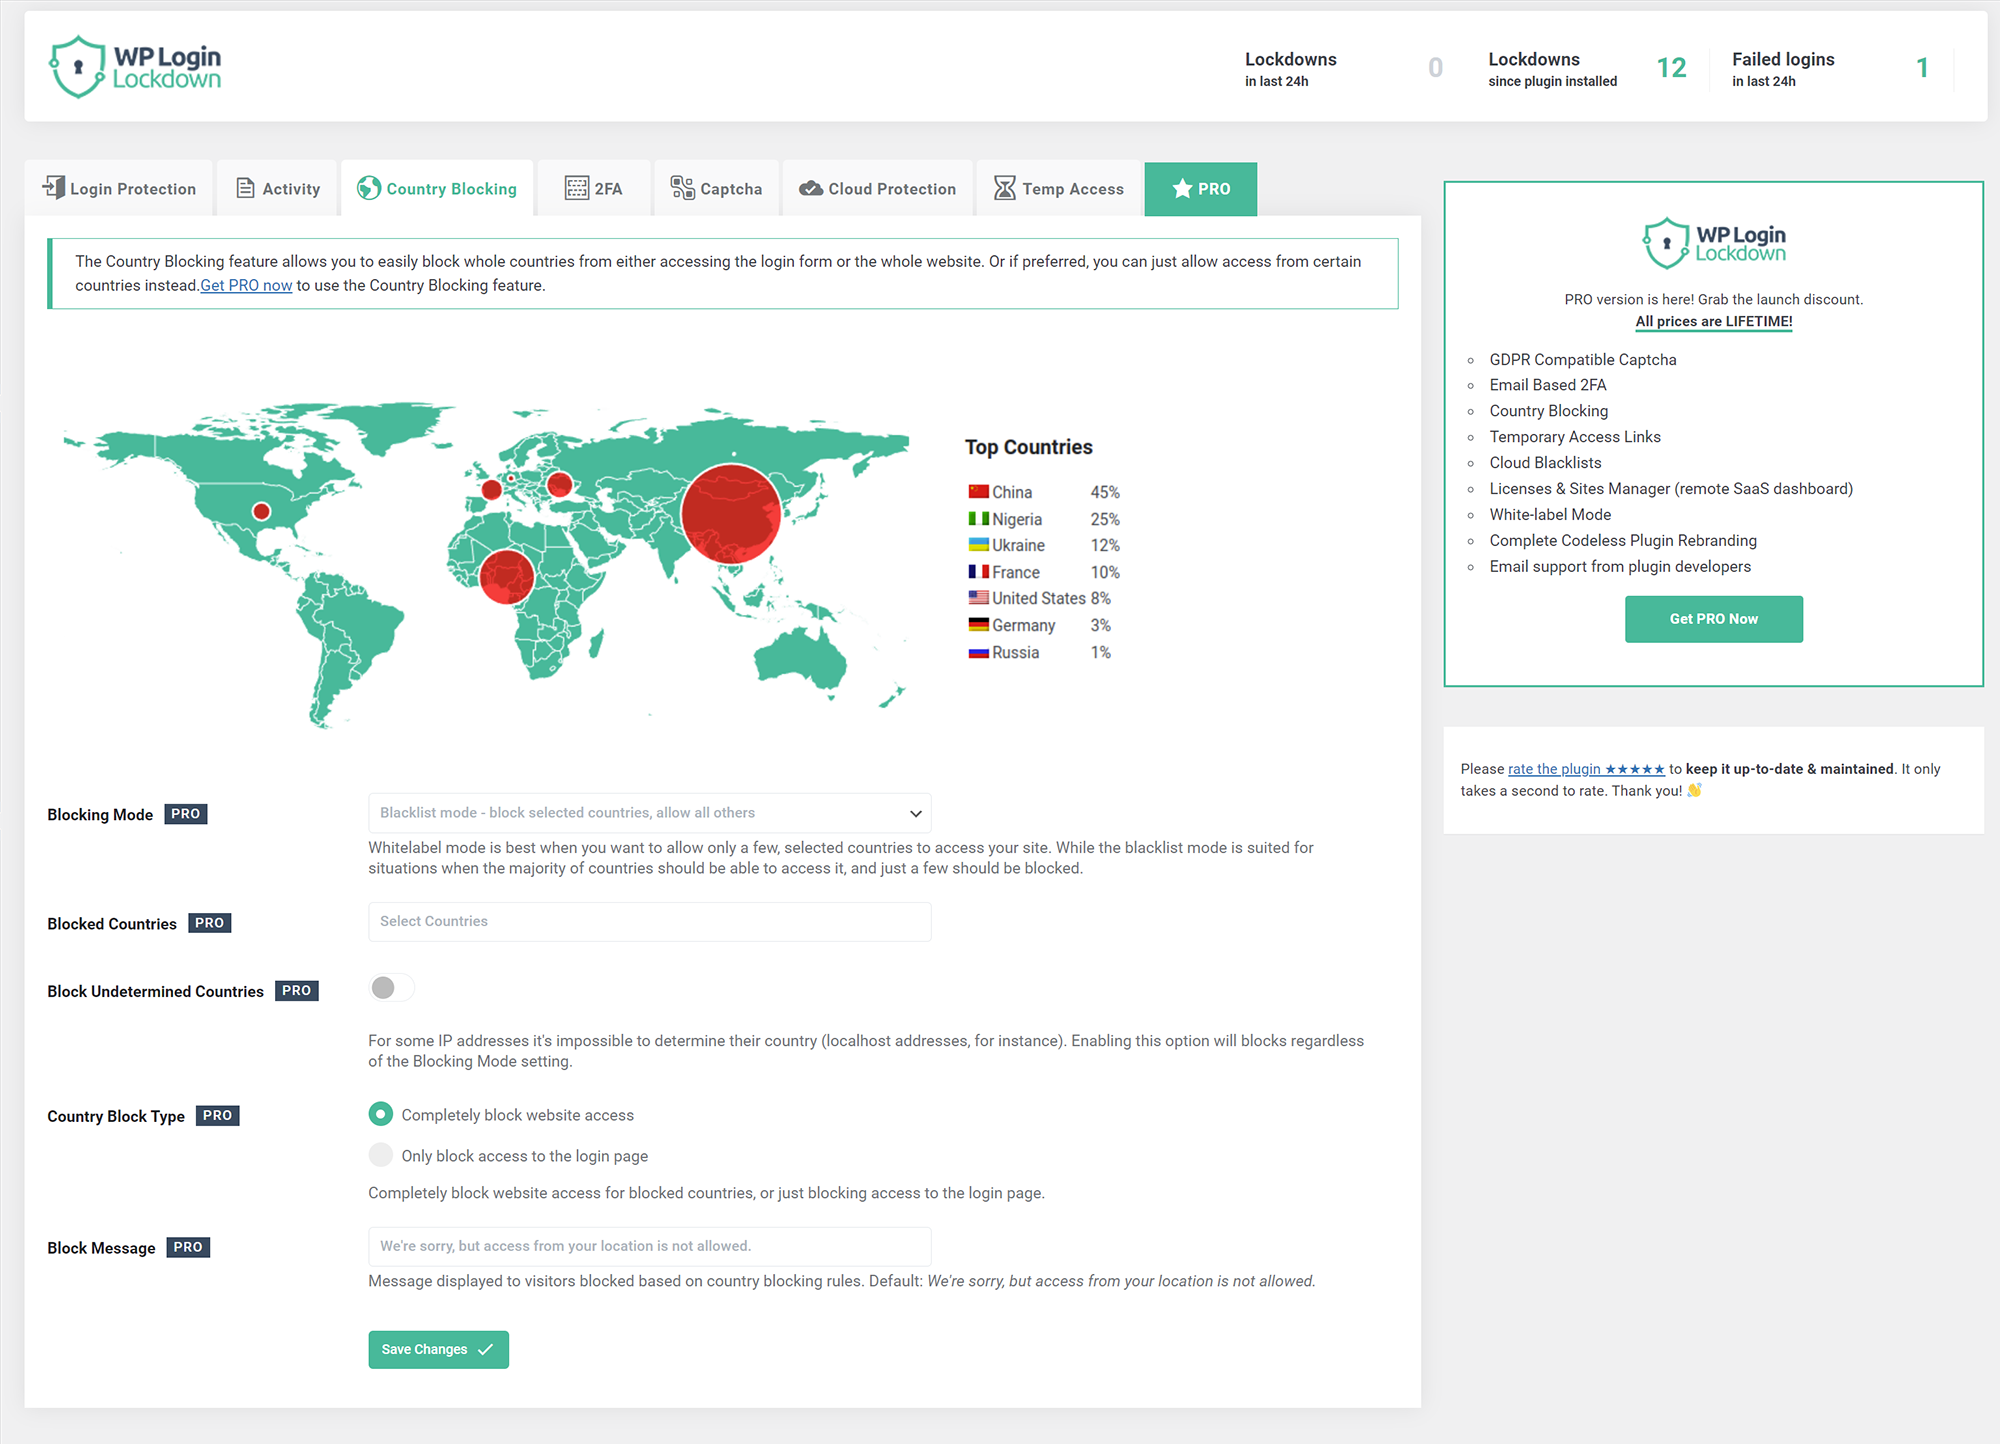The image size is (2000, 1444).
Task: Click the PRO star icon
Action: (x=1182, y=188)
